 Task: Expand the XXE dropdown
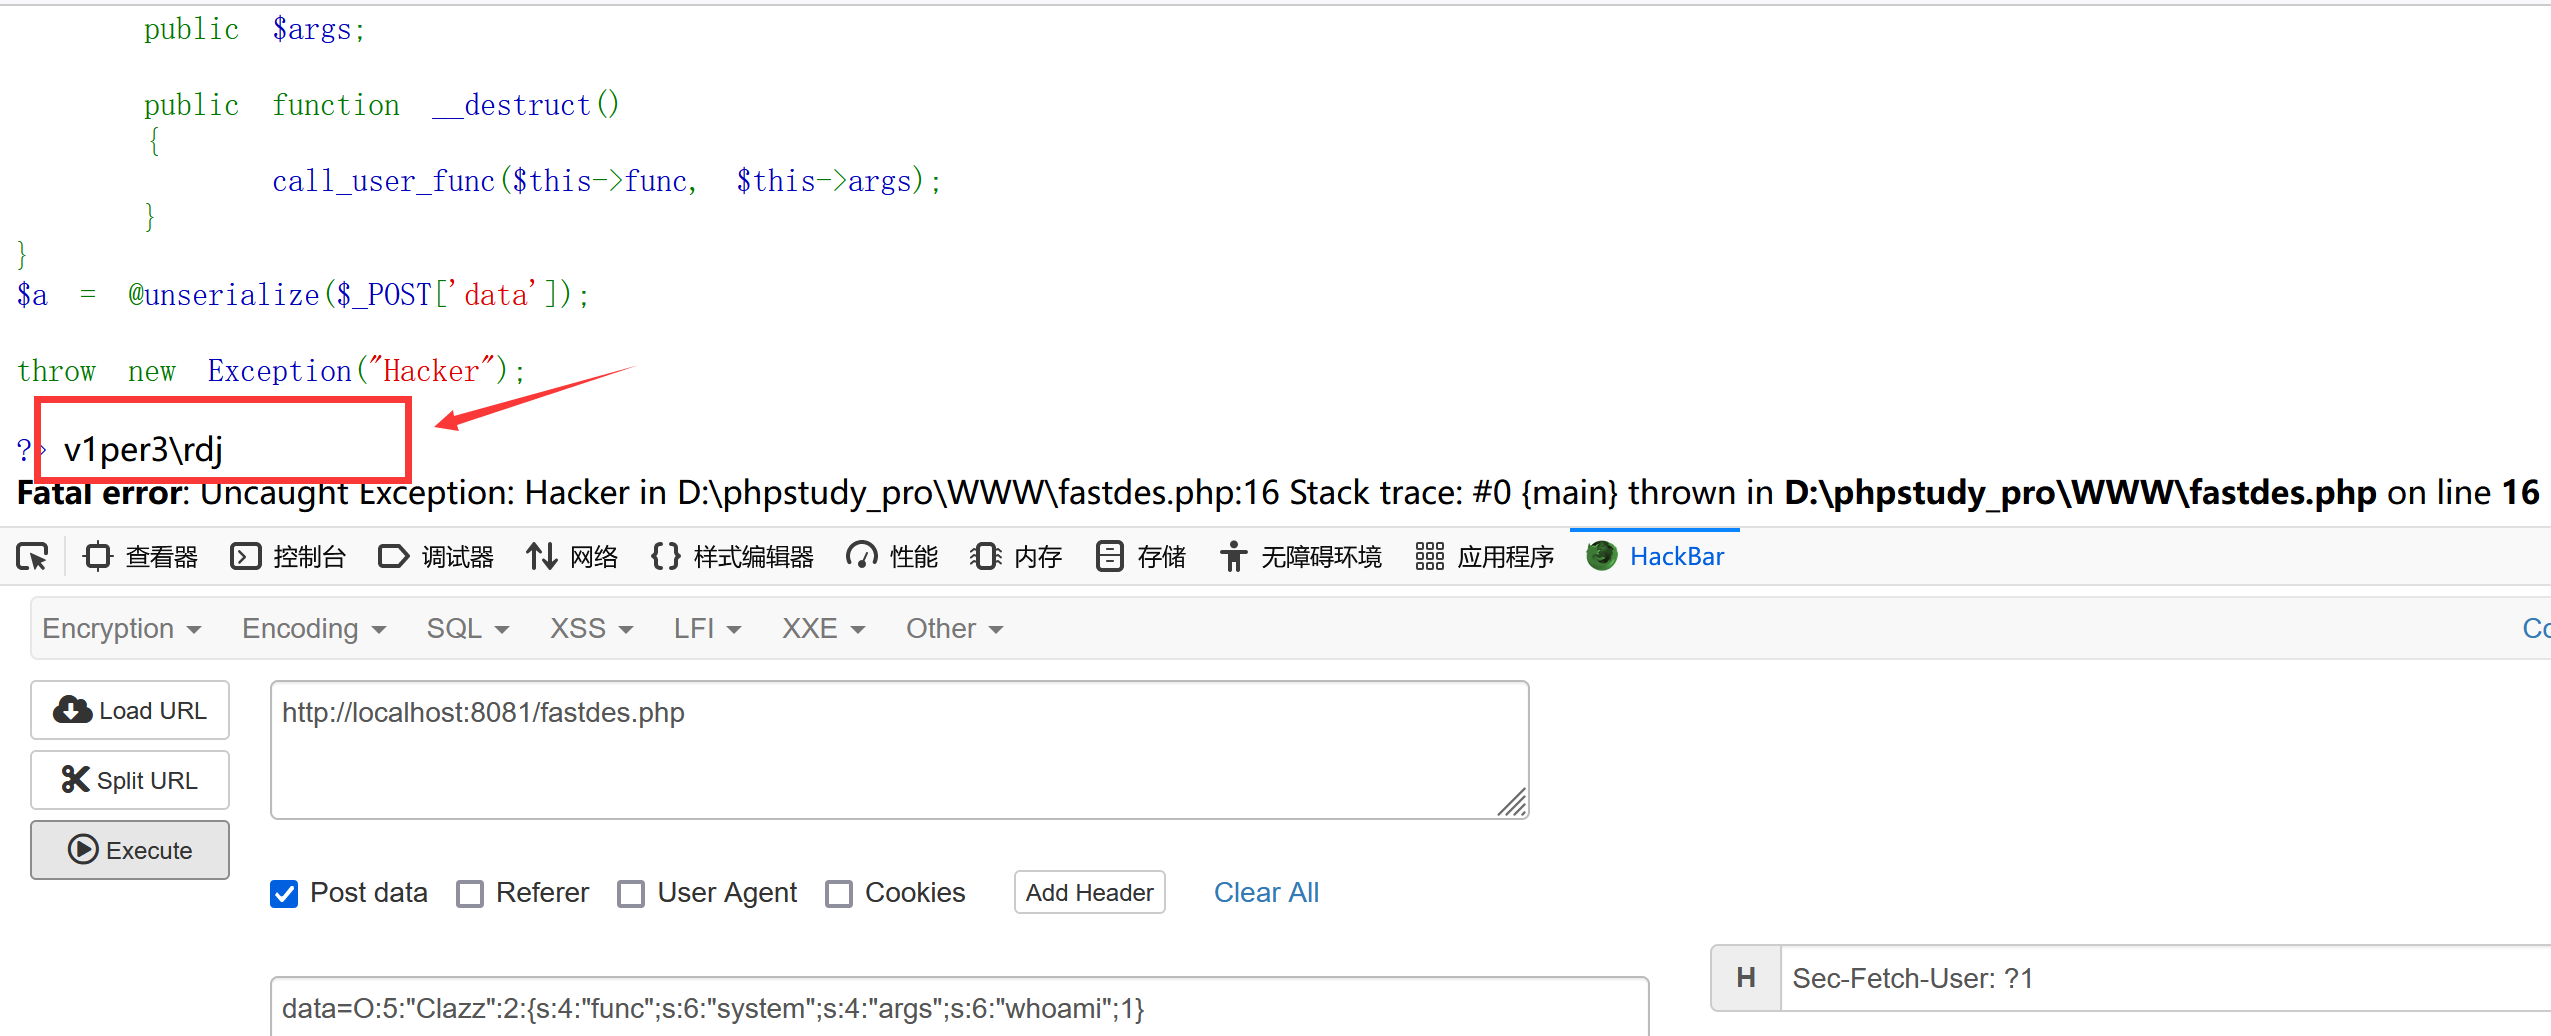pos(824,628)
